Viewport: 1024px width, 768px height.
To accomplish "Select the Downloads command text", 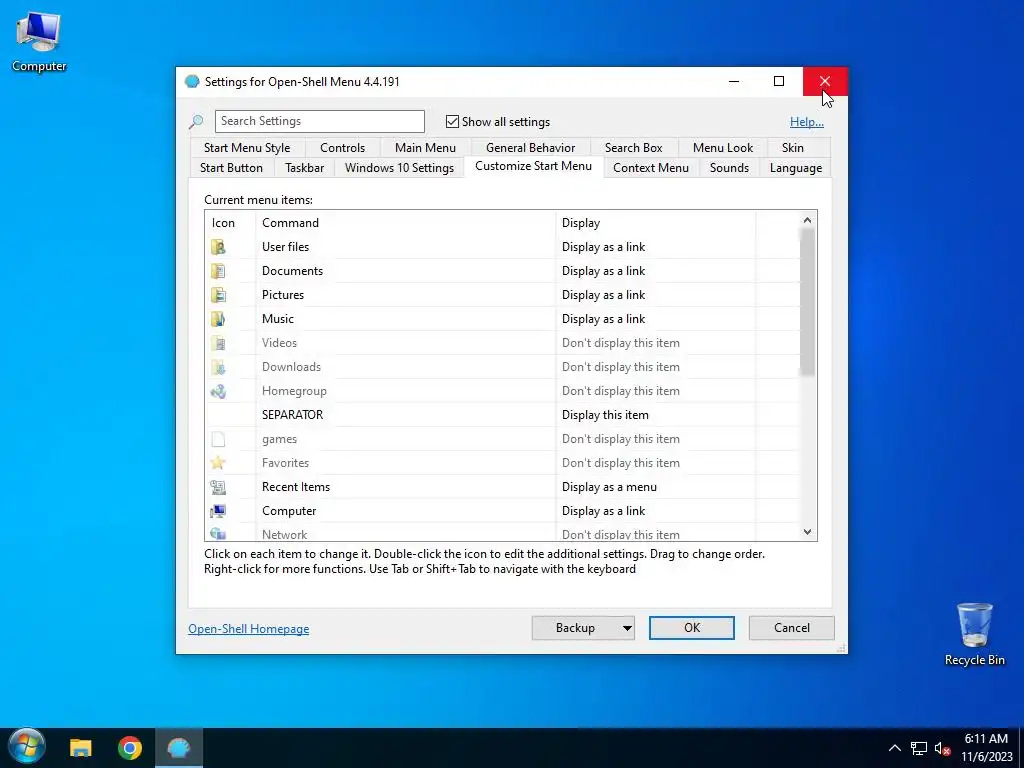I will tap(291, 367).
